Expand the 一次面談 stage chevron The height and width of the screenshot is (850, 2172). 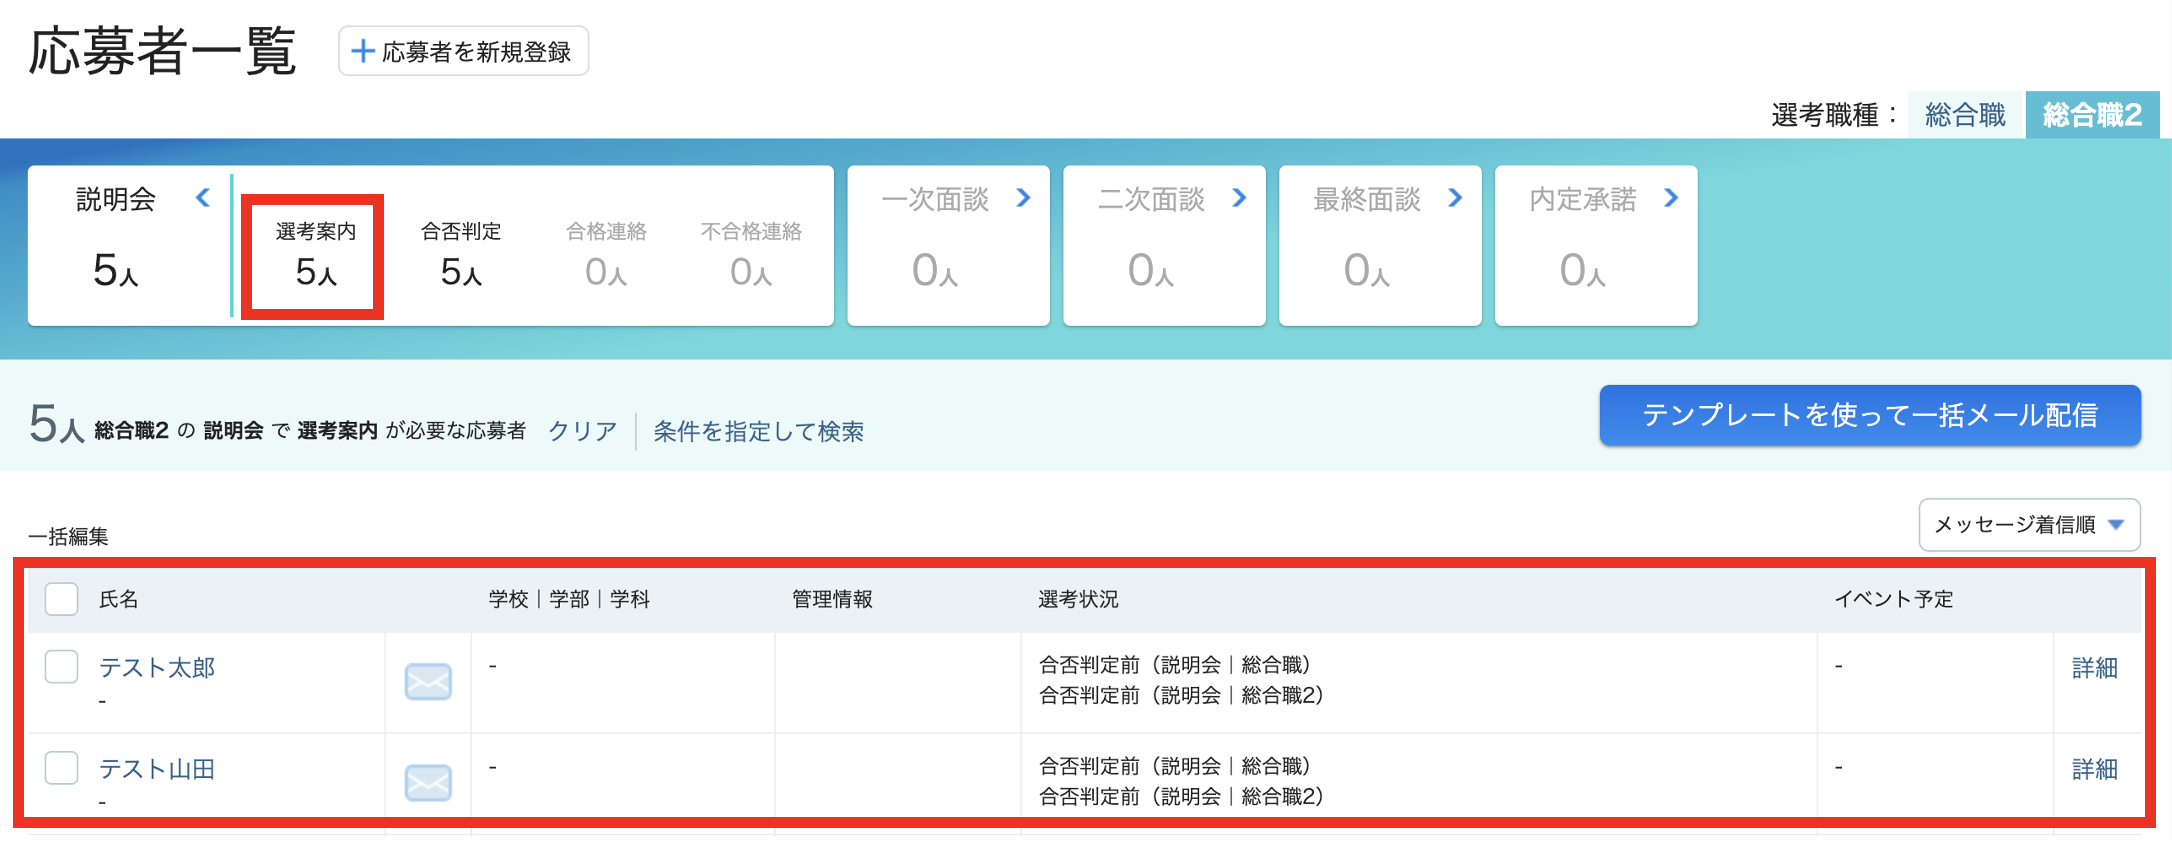pyautogui.click(x=1023, y=198)
